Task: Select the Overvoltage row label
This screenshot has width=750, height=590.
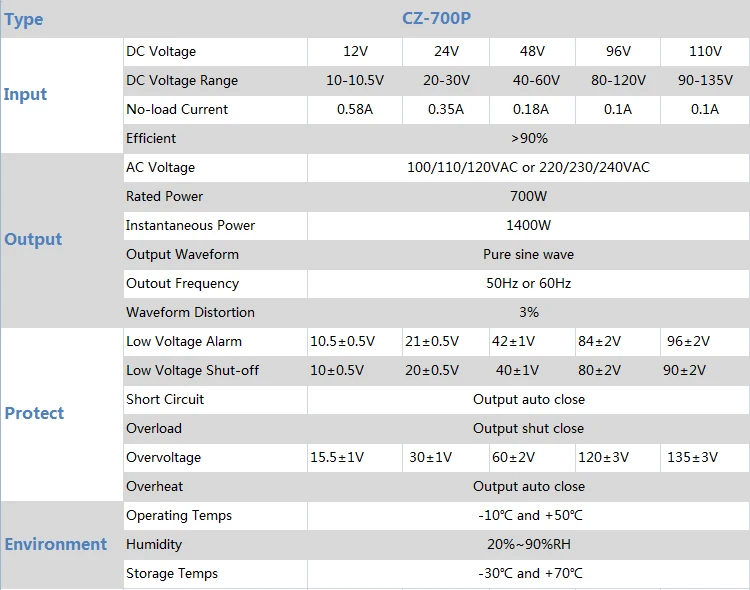Action: [x=164, y=457]
